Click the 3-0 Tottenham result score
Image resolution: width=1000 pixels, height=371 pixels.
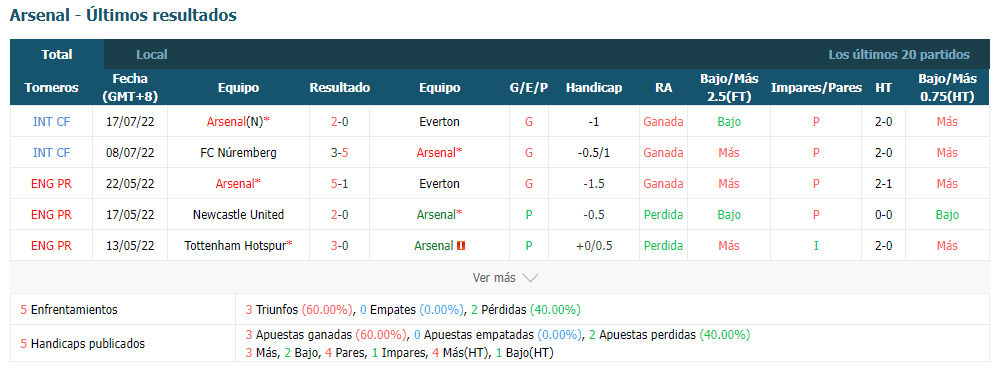point(339,245)
